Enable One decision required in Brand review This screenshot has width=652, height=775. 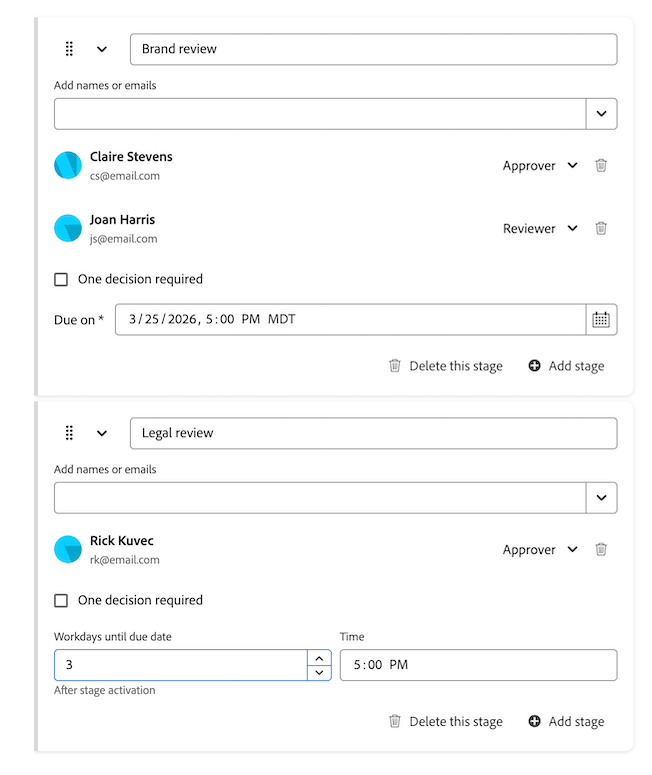[61, 280]
